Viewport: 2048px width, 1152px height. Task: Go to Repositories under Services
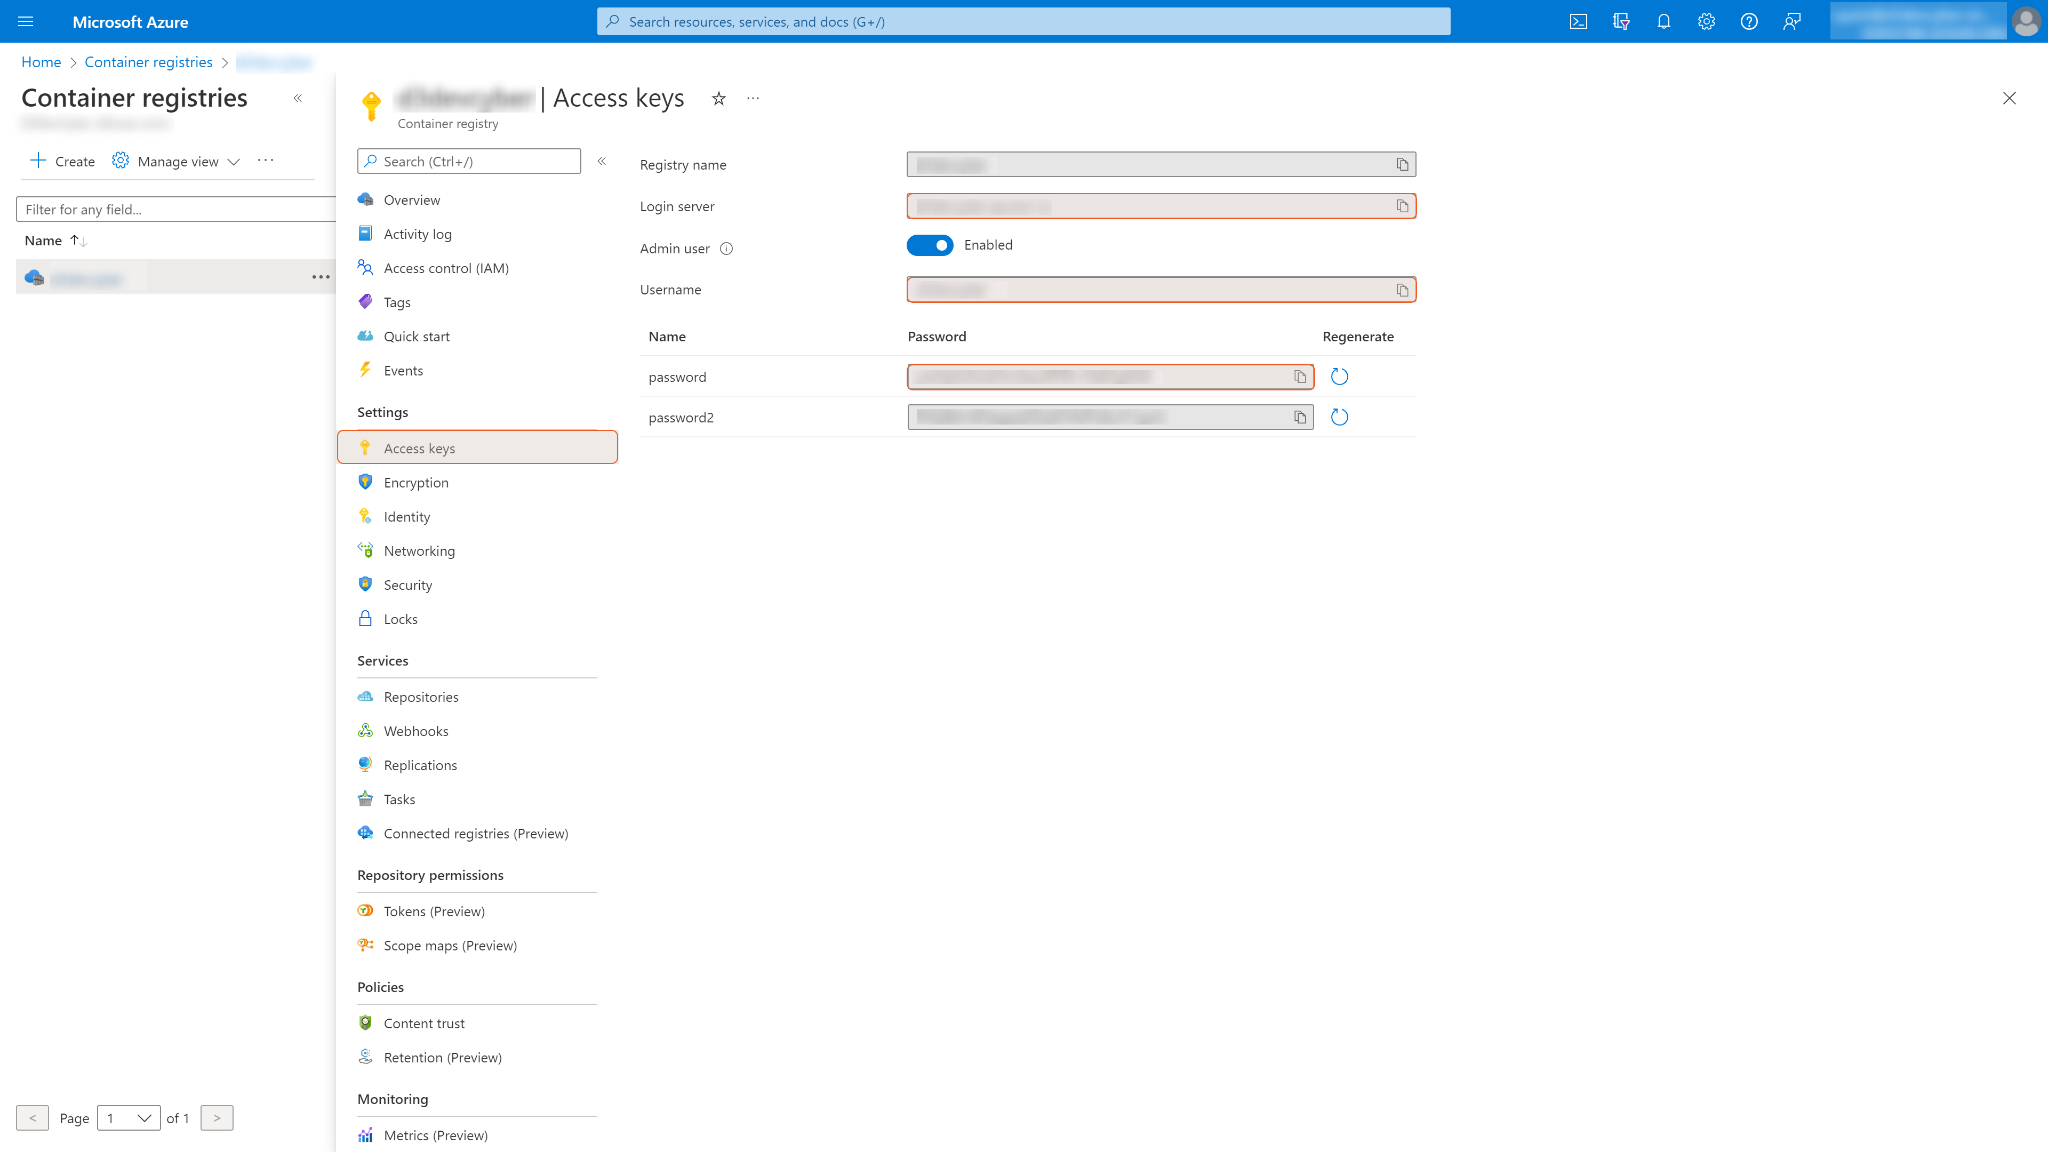coord(421,697)
